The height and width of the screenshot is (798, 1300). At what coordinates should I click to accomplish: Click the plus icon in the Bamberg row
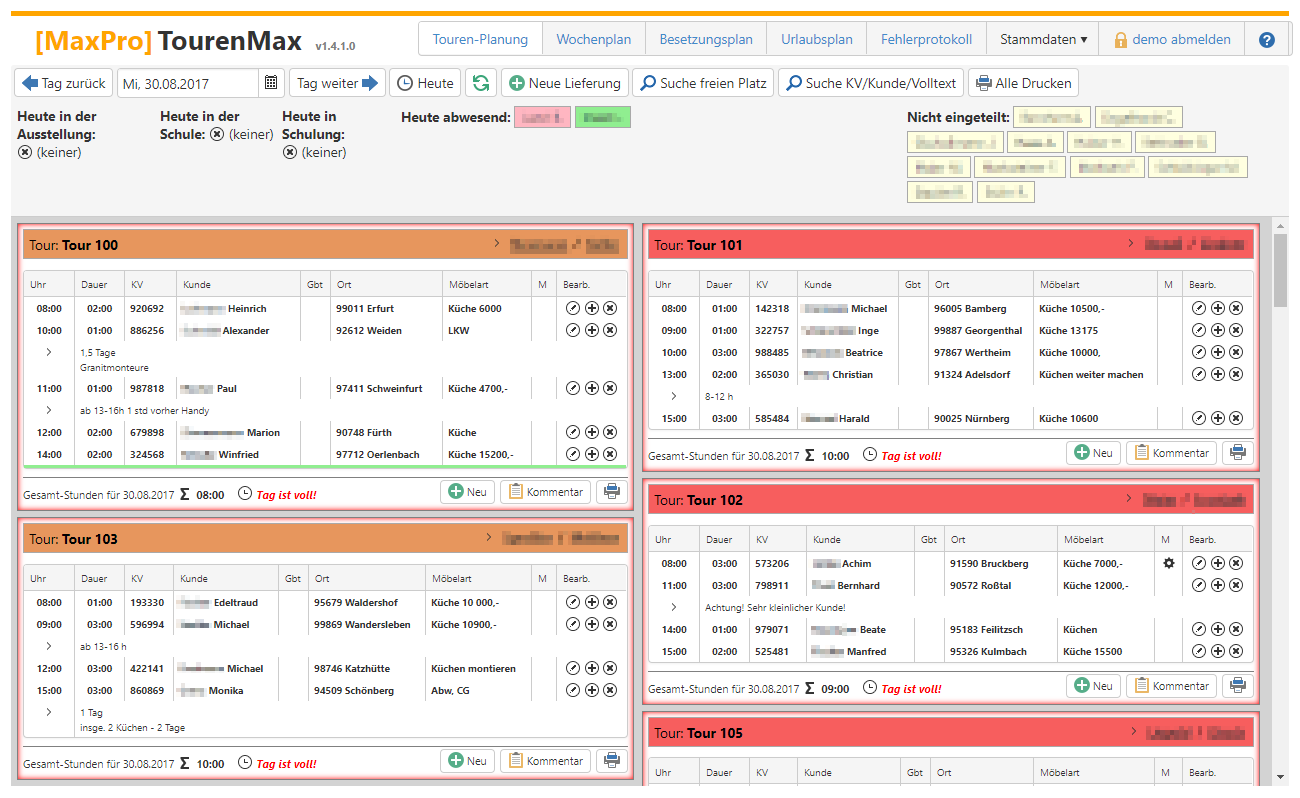pos(1217,309)
